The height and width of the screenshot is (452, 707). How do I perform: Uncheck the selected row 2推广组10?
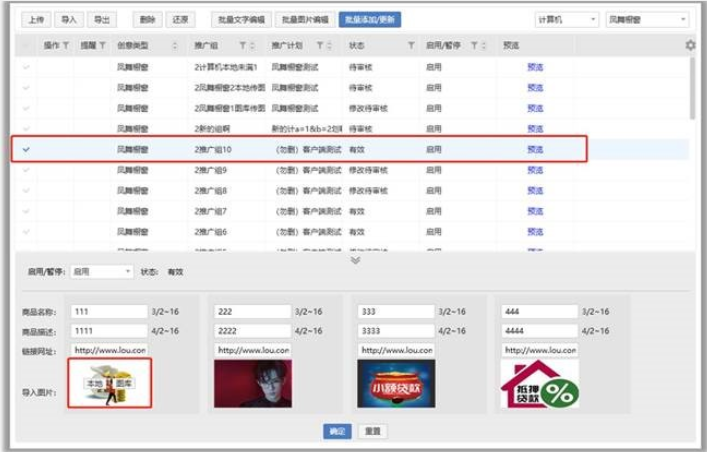pyautogui.click(x=26, y=149)
